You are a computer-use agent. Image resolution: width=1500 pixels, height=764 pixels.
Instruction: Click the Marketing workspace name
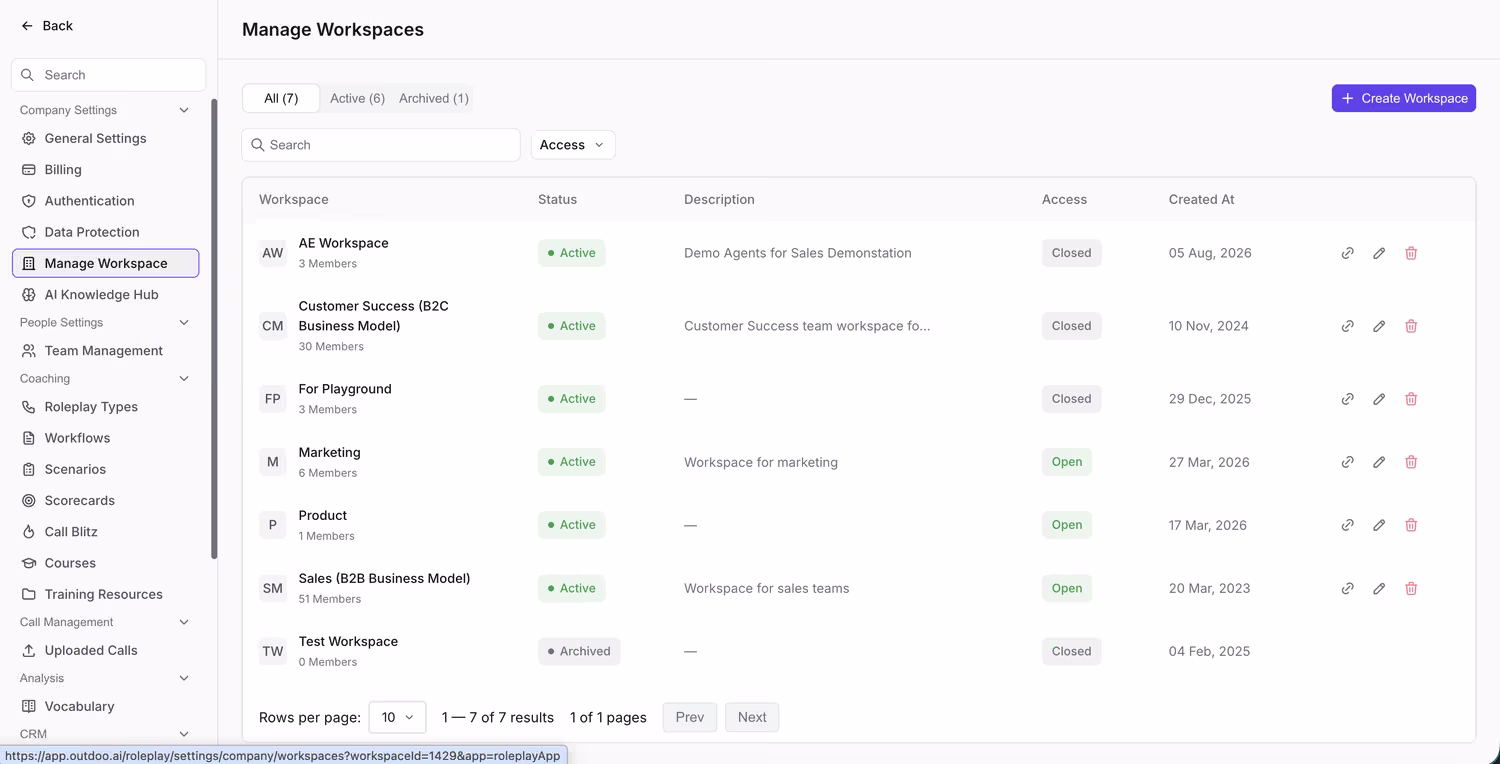click(x=329, y=453)
